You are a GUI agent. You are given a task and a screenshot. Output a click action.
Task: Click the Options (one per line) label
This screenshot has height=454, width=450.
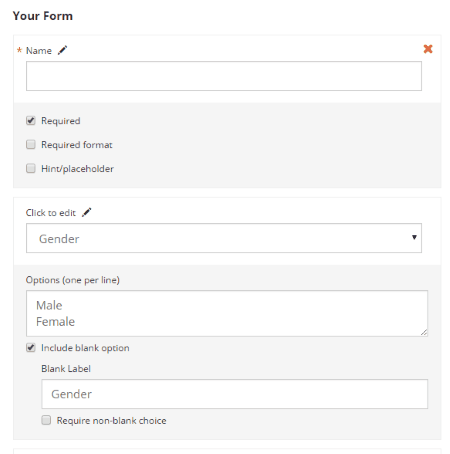[x=73, y=280]
